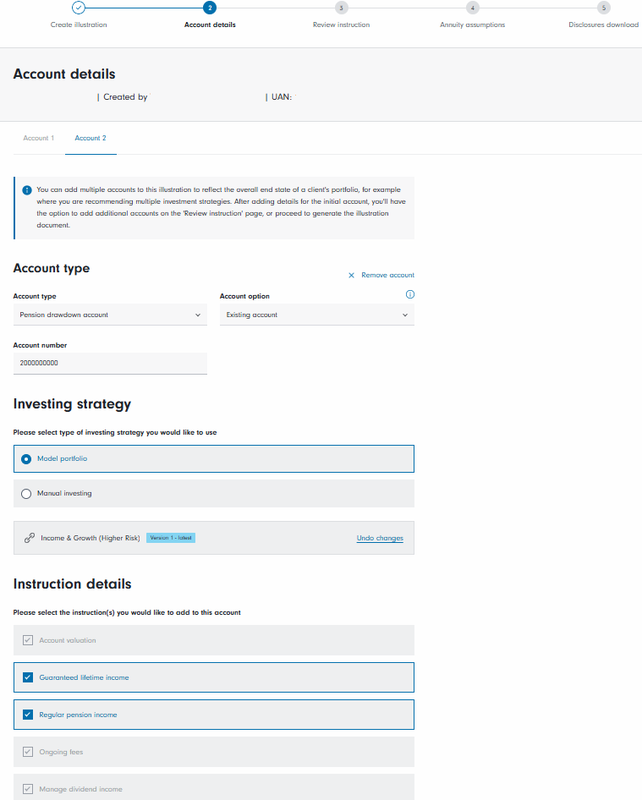
Task: Select the Account 2 tab
Action: click(90, 138)
